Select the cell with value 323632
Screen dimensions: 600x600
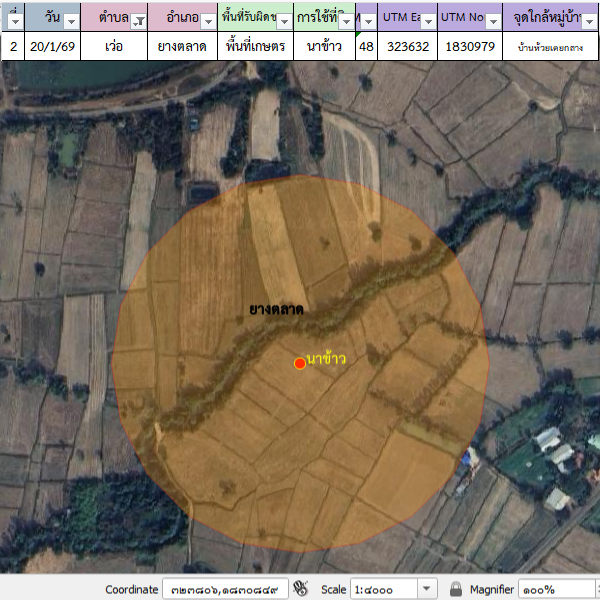(407, 46)
